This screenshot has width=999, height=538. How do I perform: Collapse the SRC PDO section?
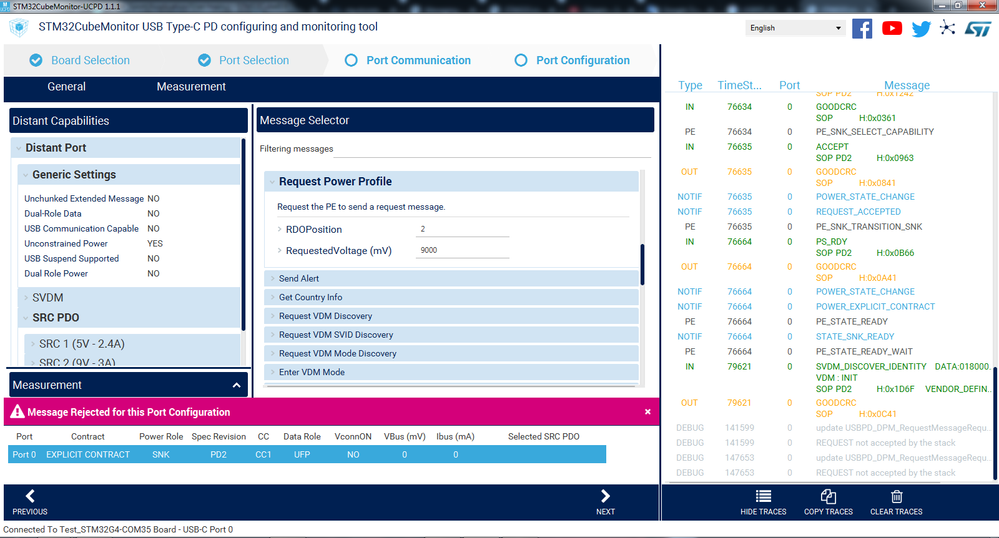[x=25, y=317]
